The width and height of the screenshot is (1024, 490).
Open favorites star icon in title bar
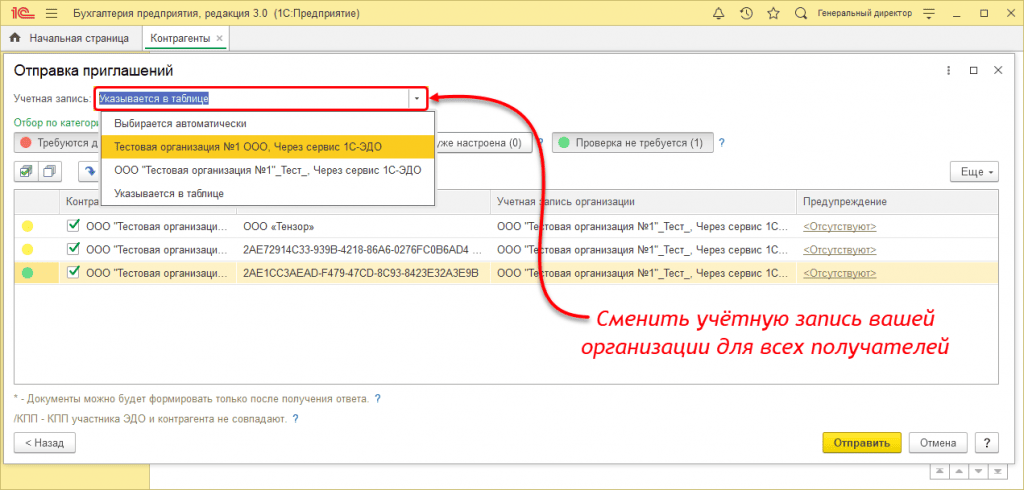click(773, 14)
